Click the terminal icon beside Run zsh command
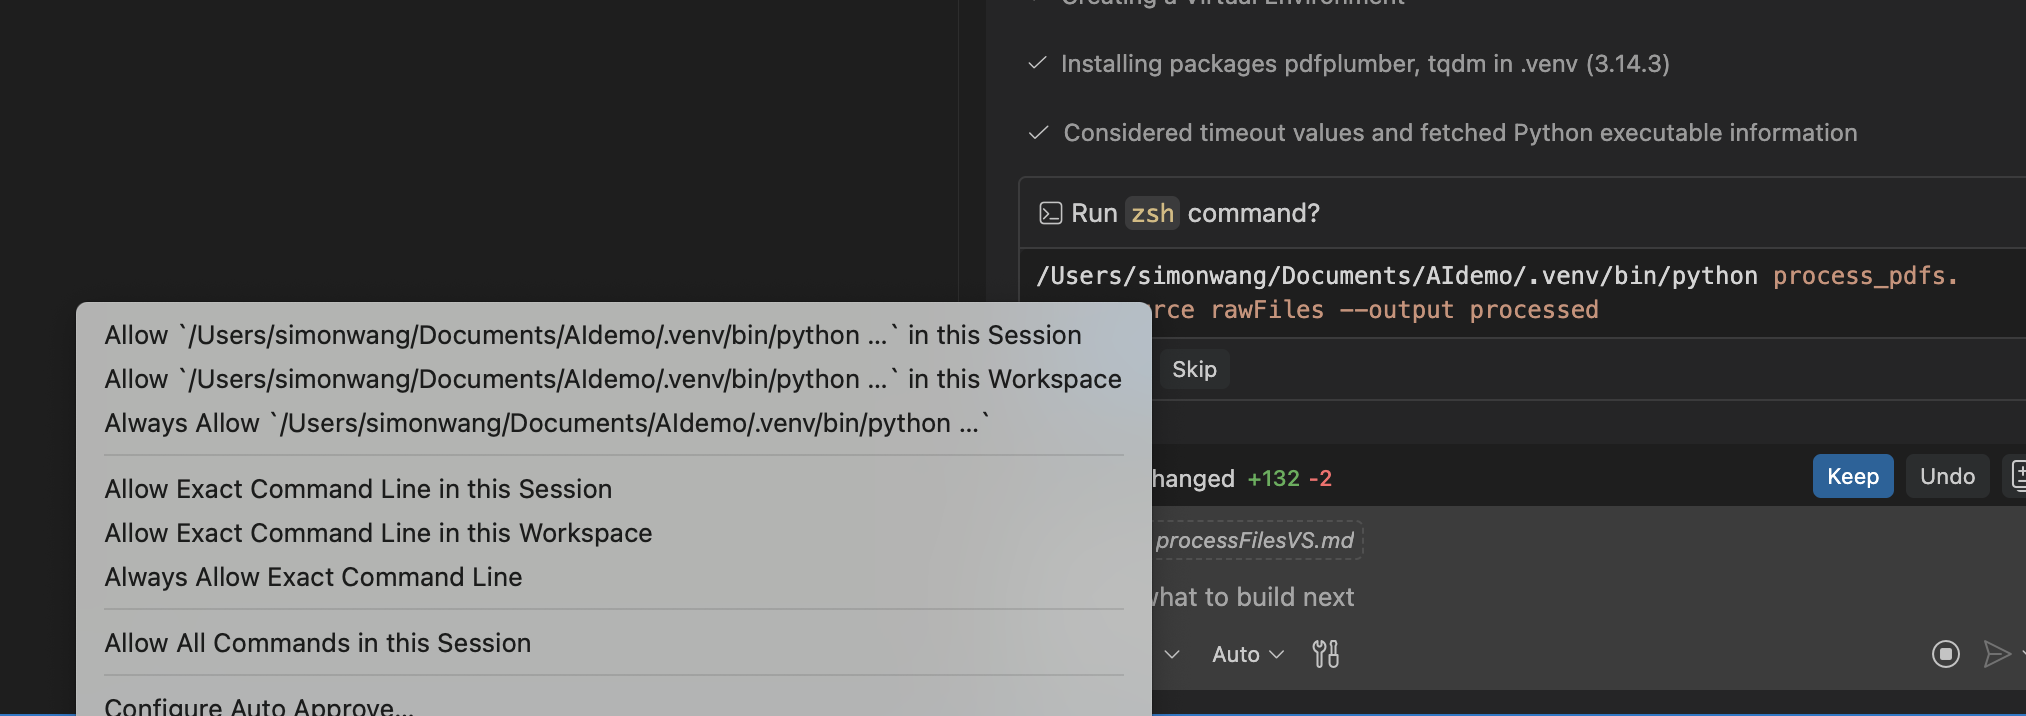The image size is (2026, 716). pos(1050,213)
